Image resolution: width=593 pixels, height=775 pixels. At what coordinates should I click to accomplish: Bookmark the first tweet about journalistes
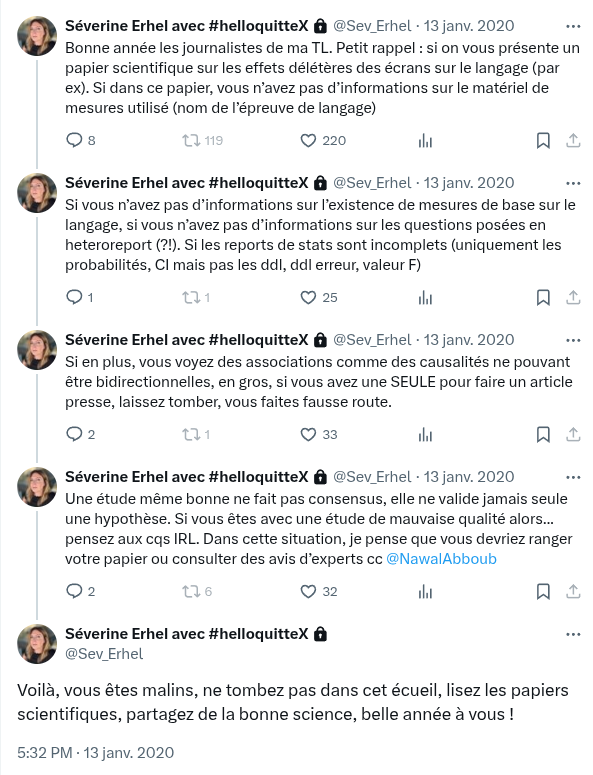pos(543,141)
